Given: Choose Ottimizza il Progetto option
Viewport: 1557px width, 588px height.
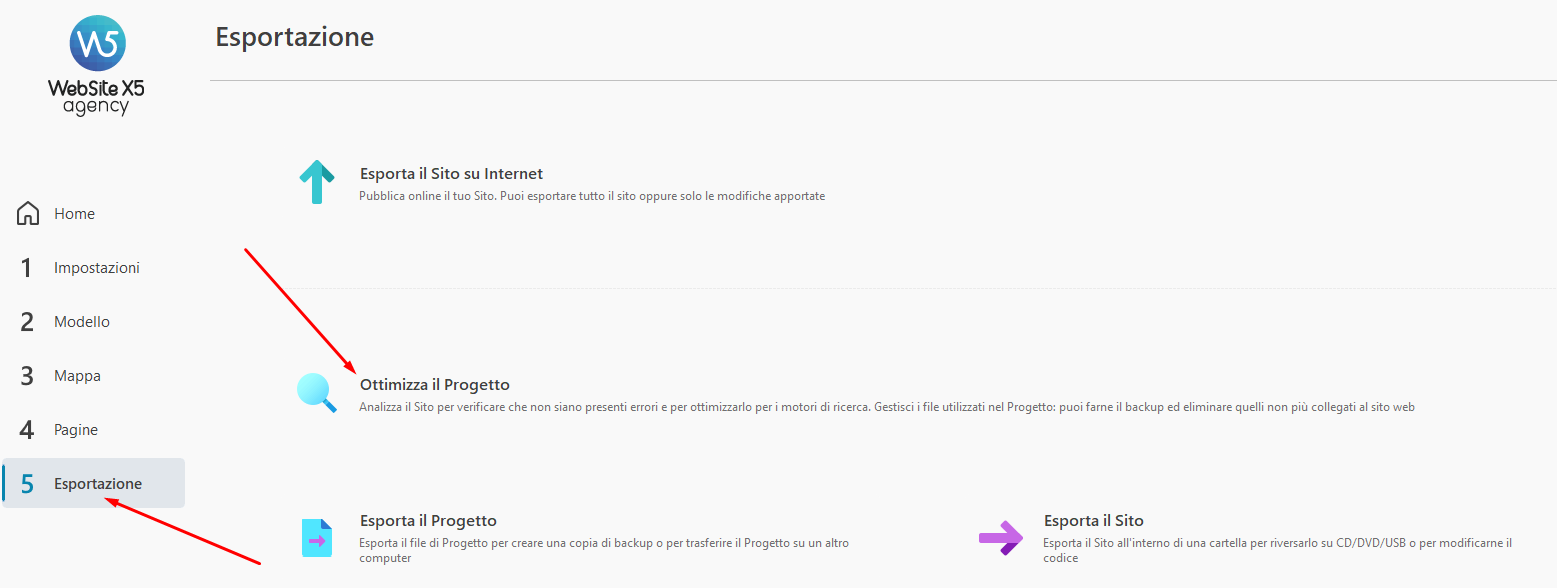Looking at the screenshot, I should (435, 385).
